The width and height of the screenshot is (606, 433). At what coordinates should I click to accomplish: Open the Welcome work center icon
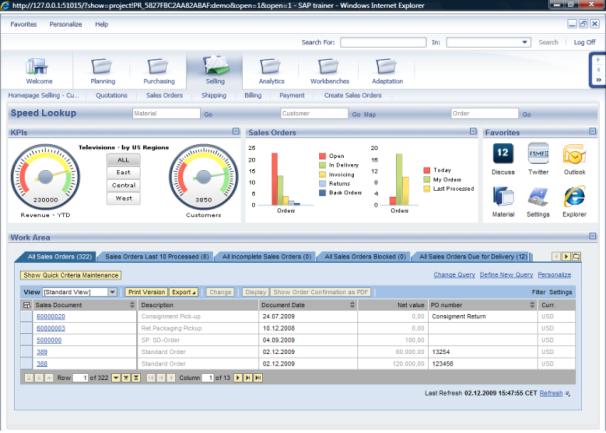point(37,66)
